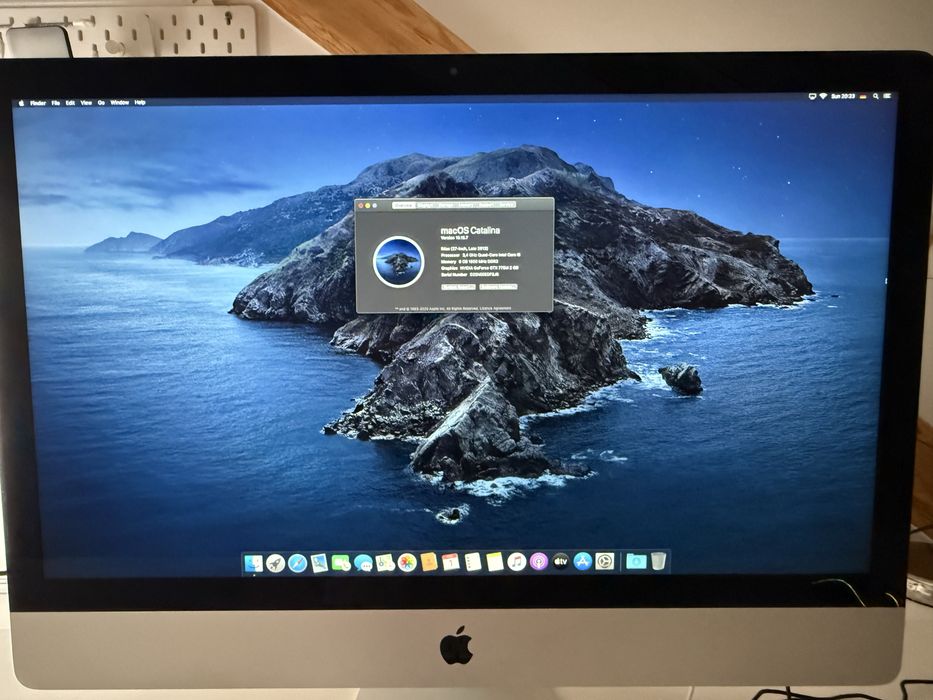Click the System Report button
The width and height of the screenshot is (933, 700).
click(x=459, y=287)
